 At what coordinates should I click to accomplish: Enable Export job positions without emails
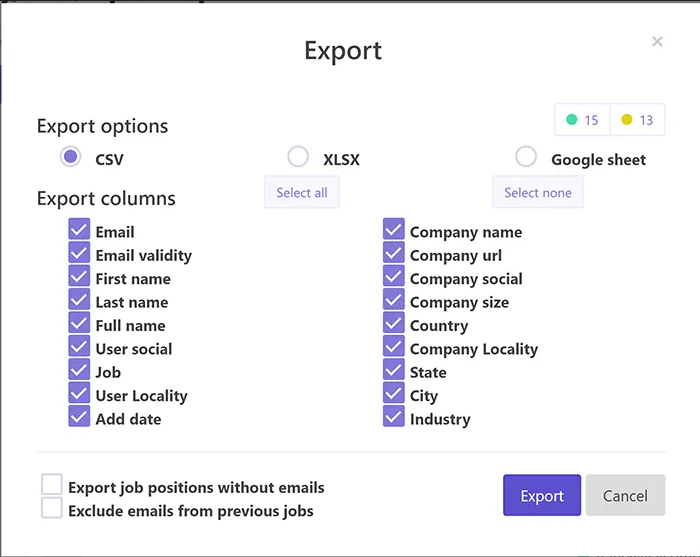tap(52, 485)
